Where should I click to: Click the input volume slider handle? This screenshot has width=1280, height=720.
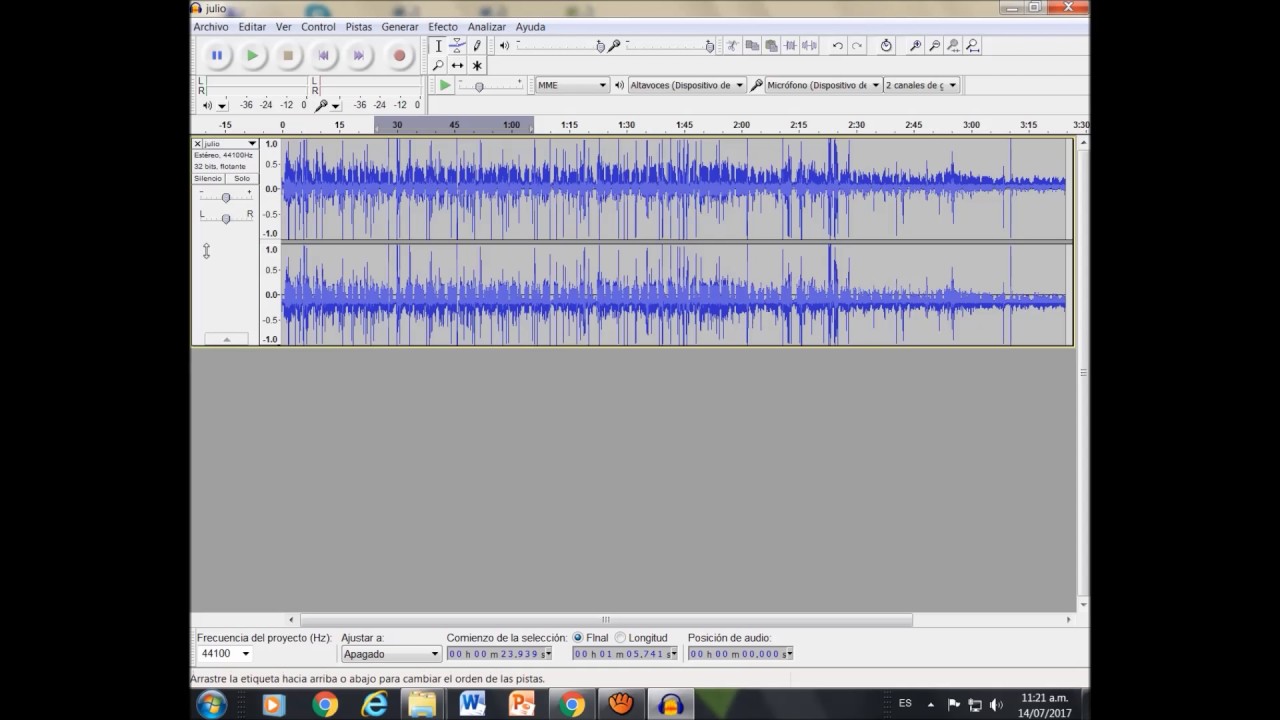[x=709, y=46]
